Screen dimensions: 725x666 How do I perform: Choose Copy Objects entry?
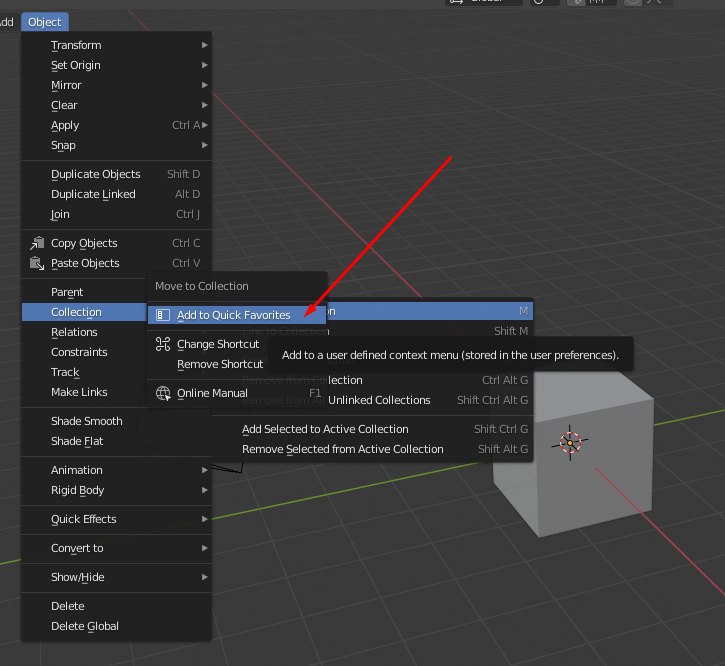pos(117,243)
